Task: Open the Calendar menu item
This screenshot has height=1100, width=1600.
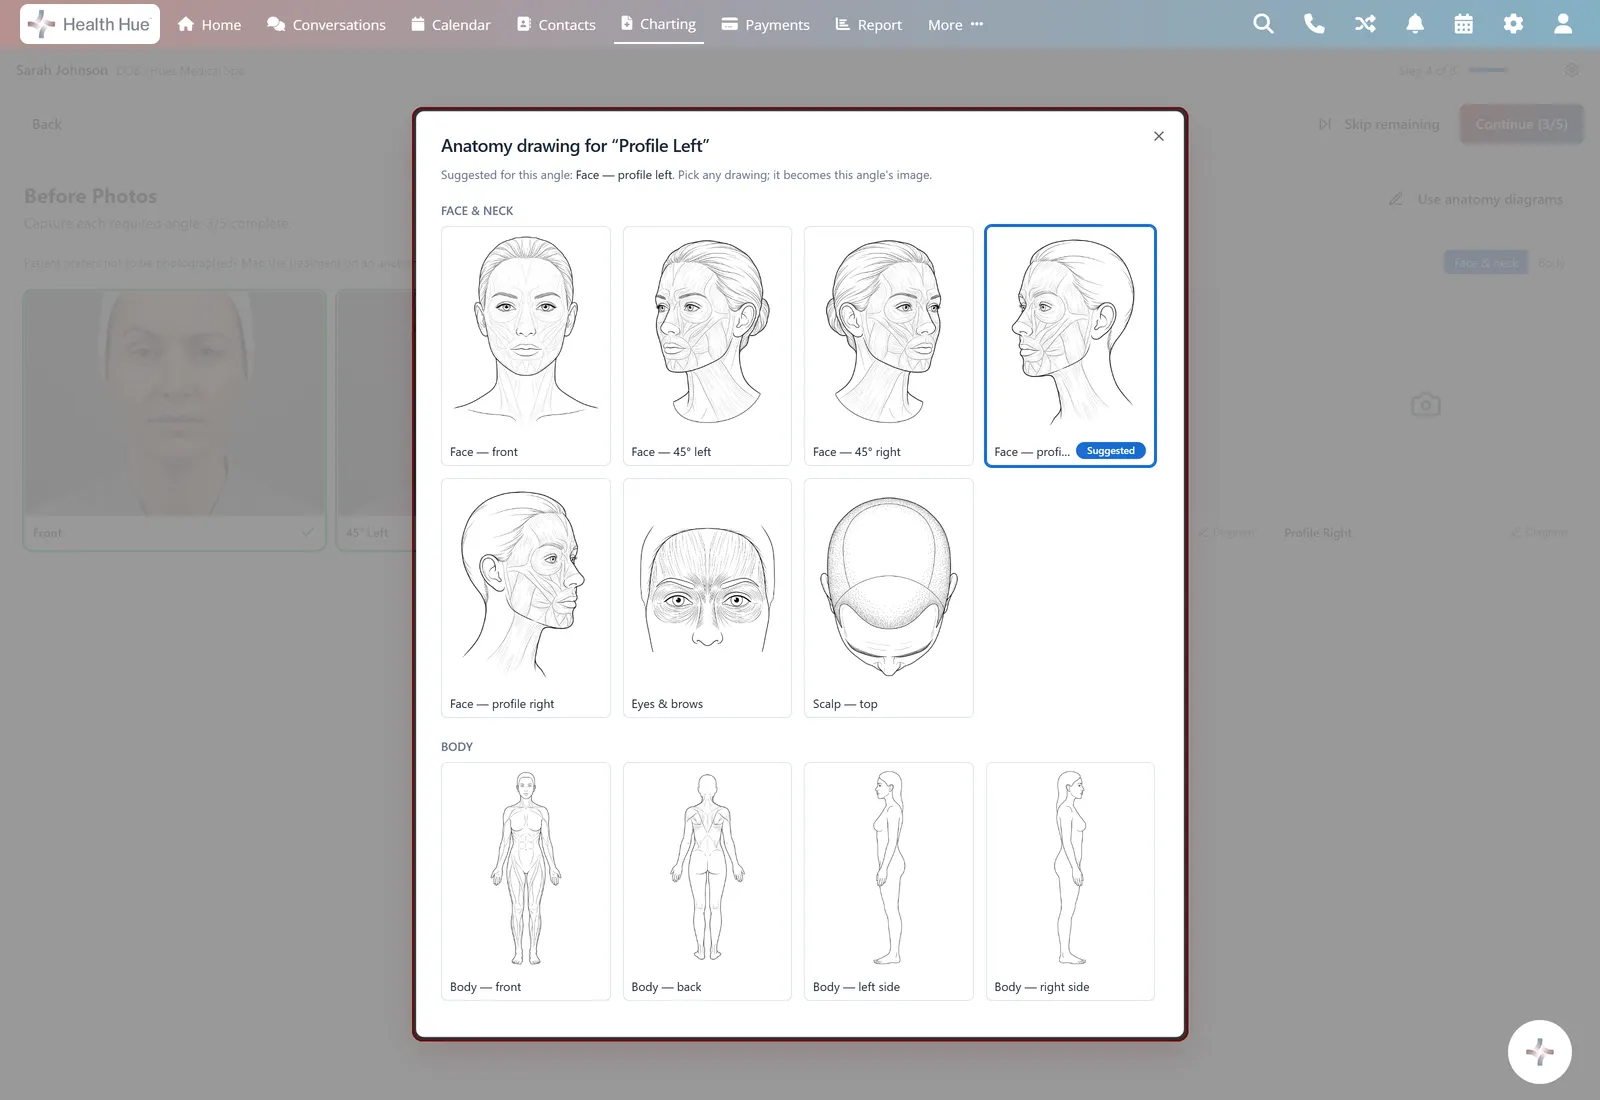Action: (451, 24)
